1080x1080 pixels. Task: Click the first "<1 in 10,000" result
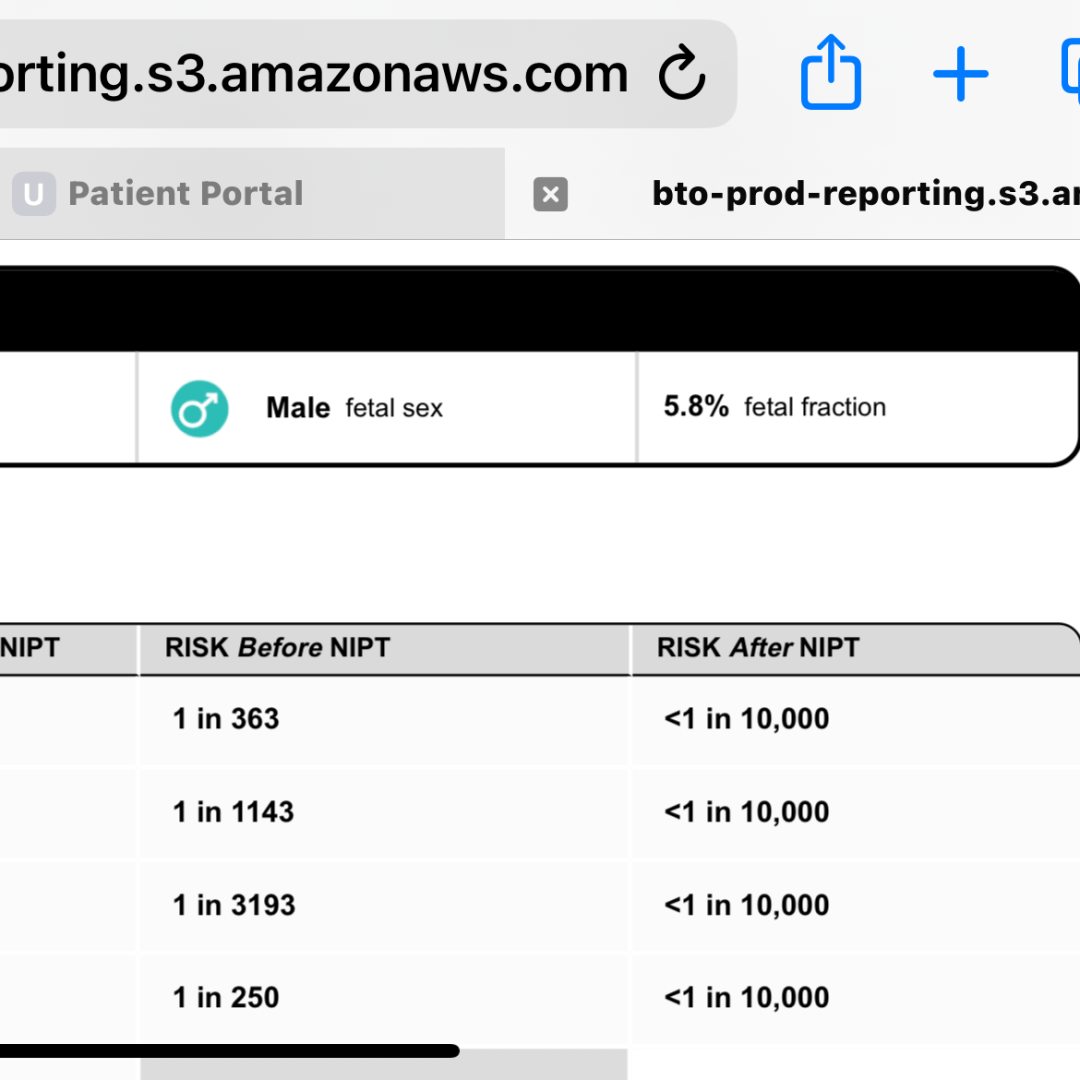tap(746, 719)
